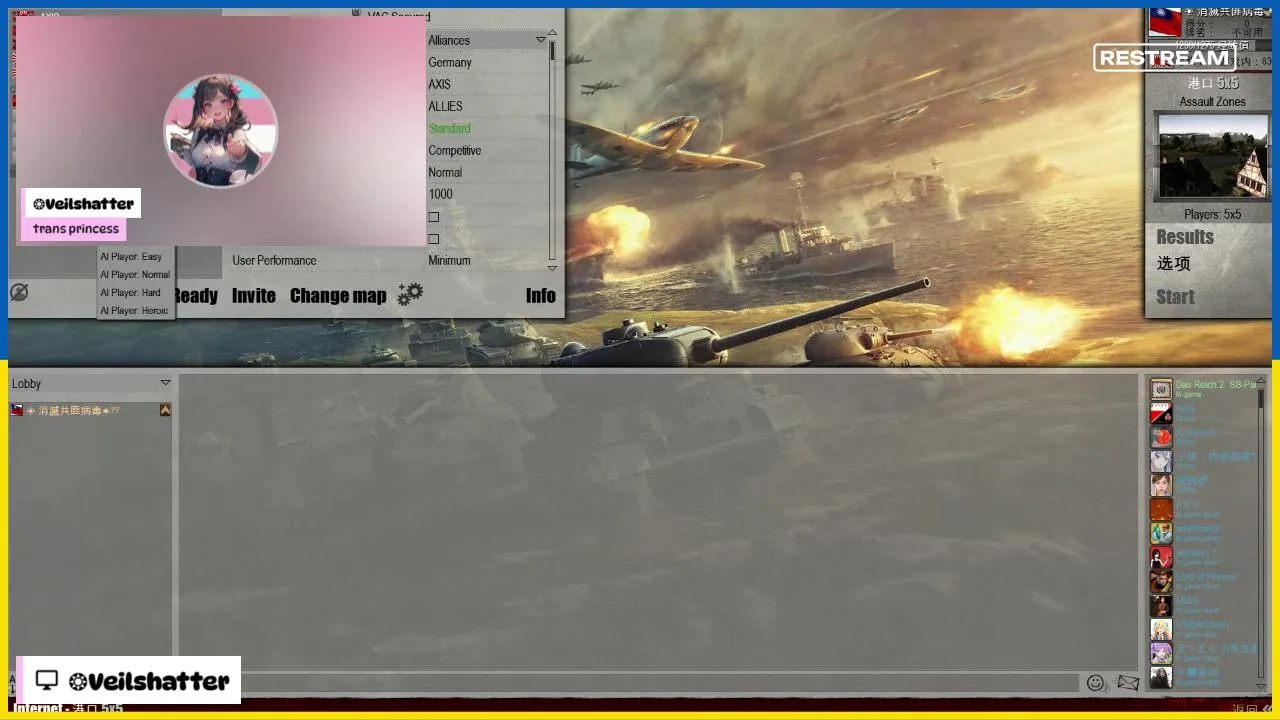Click the settings list scroll-down arrow
This screenshot has height=720, width=1280.
(x=552, y=268)
